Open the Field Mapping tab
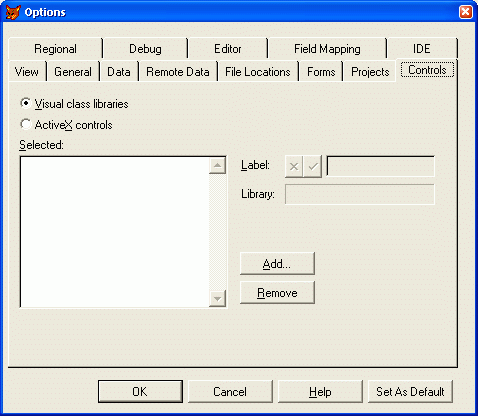The image size is (478, 416). pos(327,49)
